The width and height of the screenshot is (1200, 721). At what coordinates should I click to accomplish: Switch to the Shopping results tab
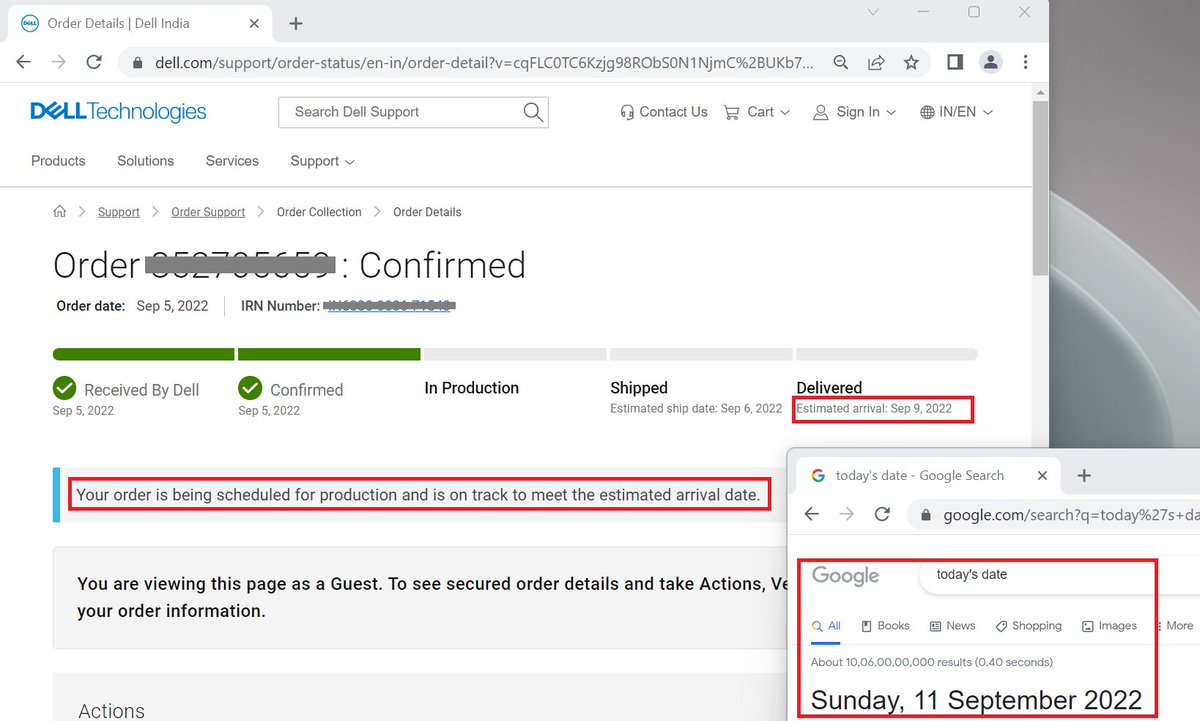[1028, 626]
